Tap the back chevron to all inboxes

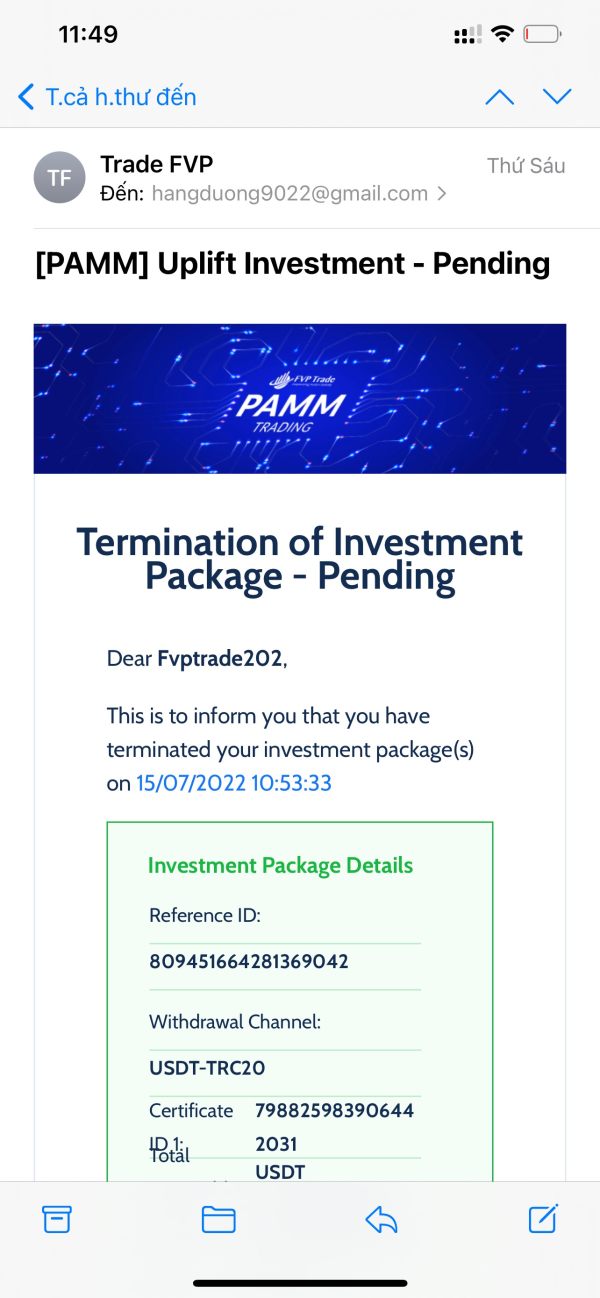[x=27, y=97]
